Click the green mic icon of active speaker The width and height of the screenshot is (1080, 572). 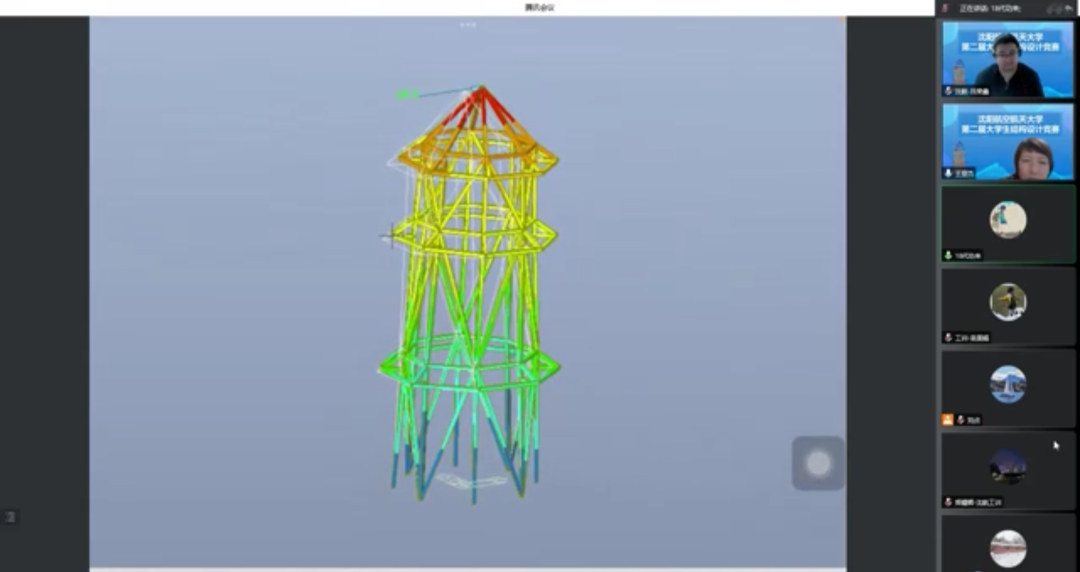coord(948,256)
